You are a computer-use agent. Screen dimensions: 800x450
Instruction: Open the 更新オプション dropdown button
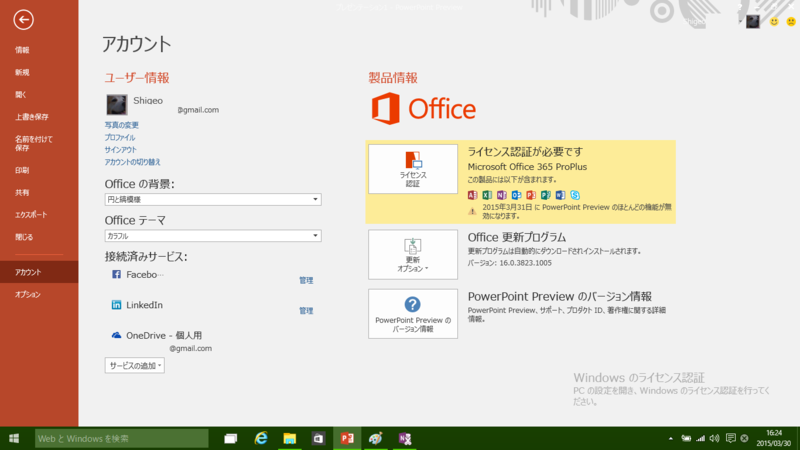click(x=413, y=255)
